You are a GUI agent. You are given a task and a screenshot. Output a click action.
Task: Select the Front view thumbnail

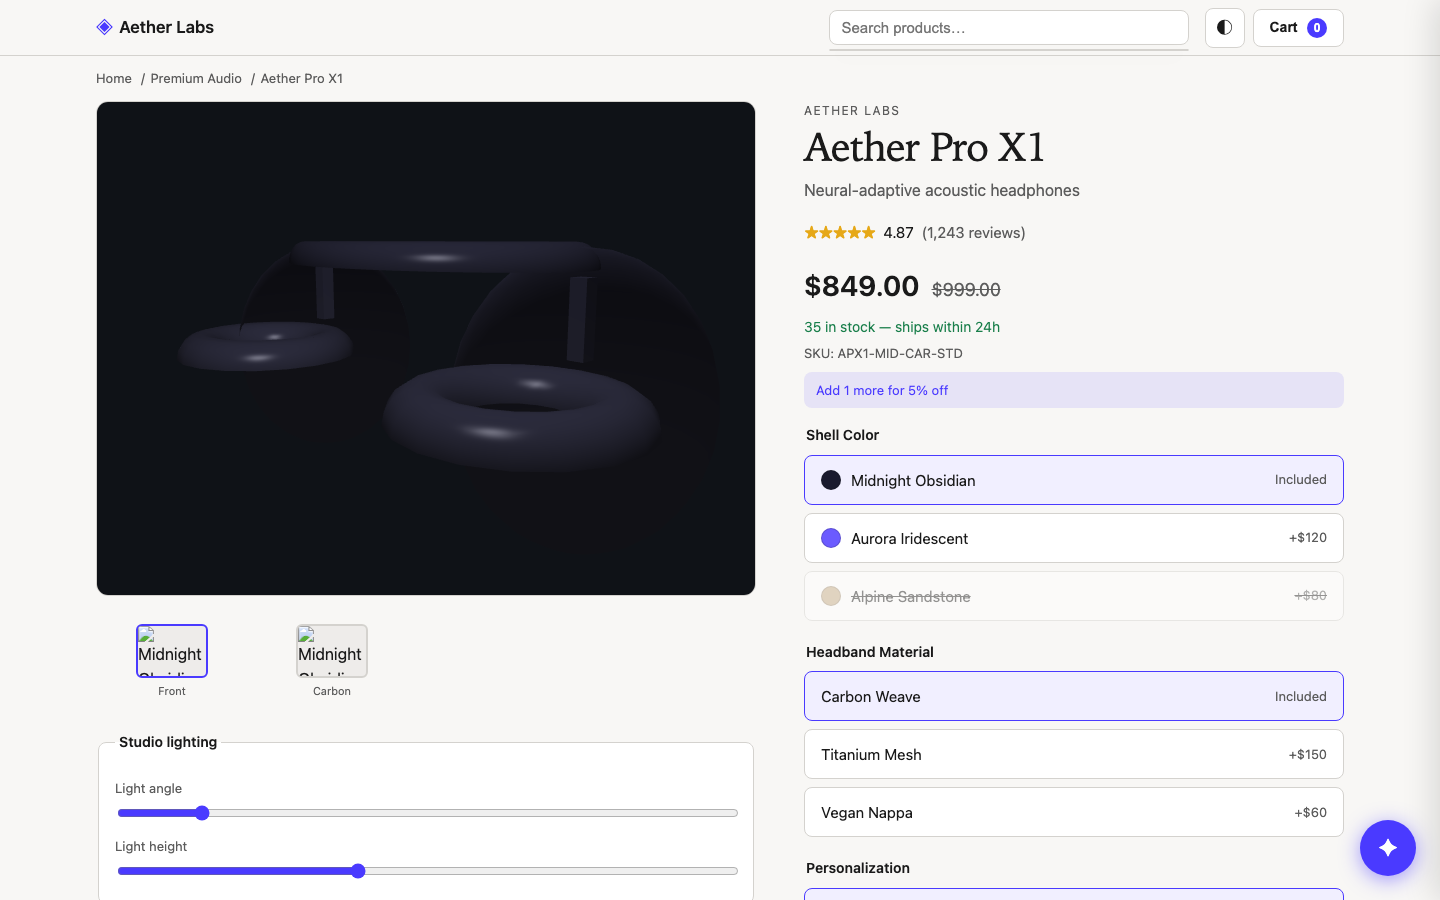coord(172,651)
